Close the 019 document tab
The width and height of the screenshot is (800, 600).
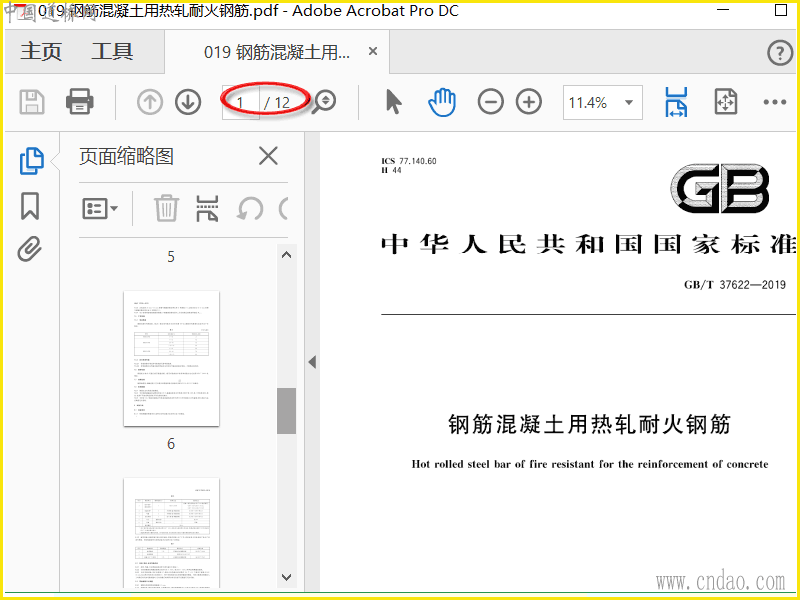tap(373, 51)
